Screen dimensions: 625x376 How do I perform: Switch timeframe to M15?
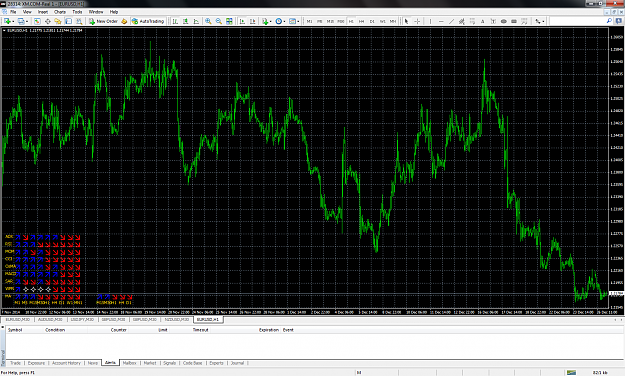pos(330,21)
